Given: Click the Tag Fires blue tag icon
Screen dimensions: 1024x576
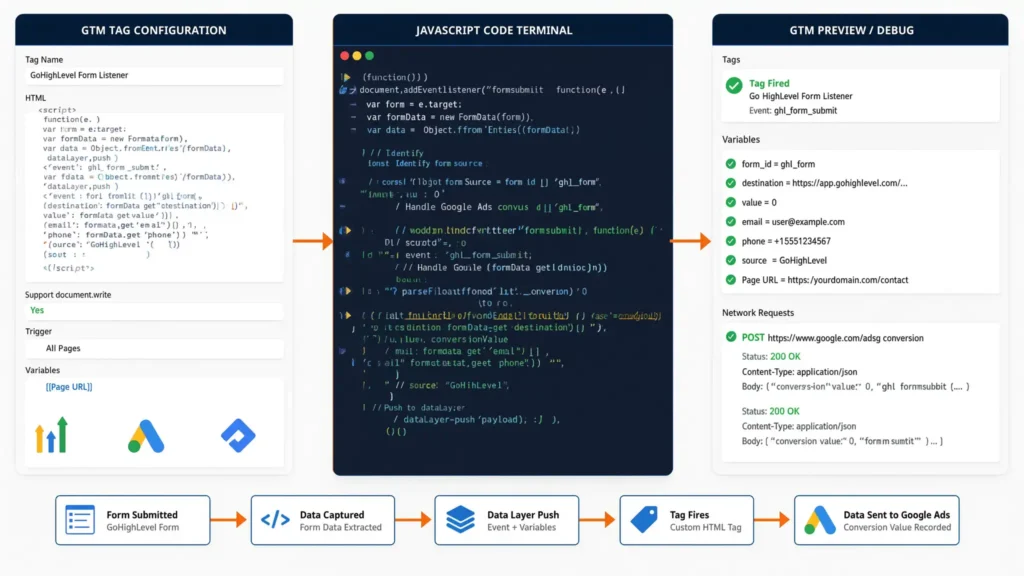Looking at the screenshot, I should (x=645, y=520).
